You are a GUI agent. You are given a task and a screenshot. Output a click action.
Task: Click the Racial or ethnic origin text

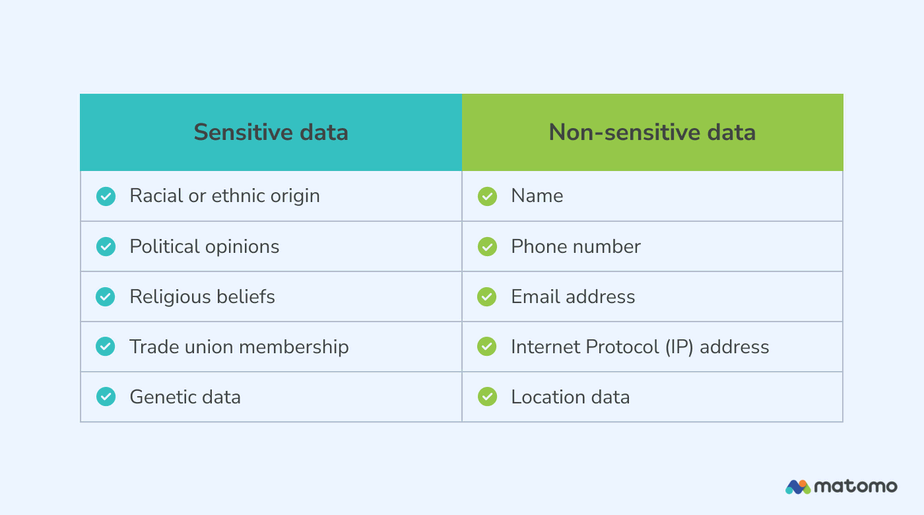coord(224,196)
